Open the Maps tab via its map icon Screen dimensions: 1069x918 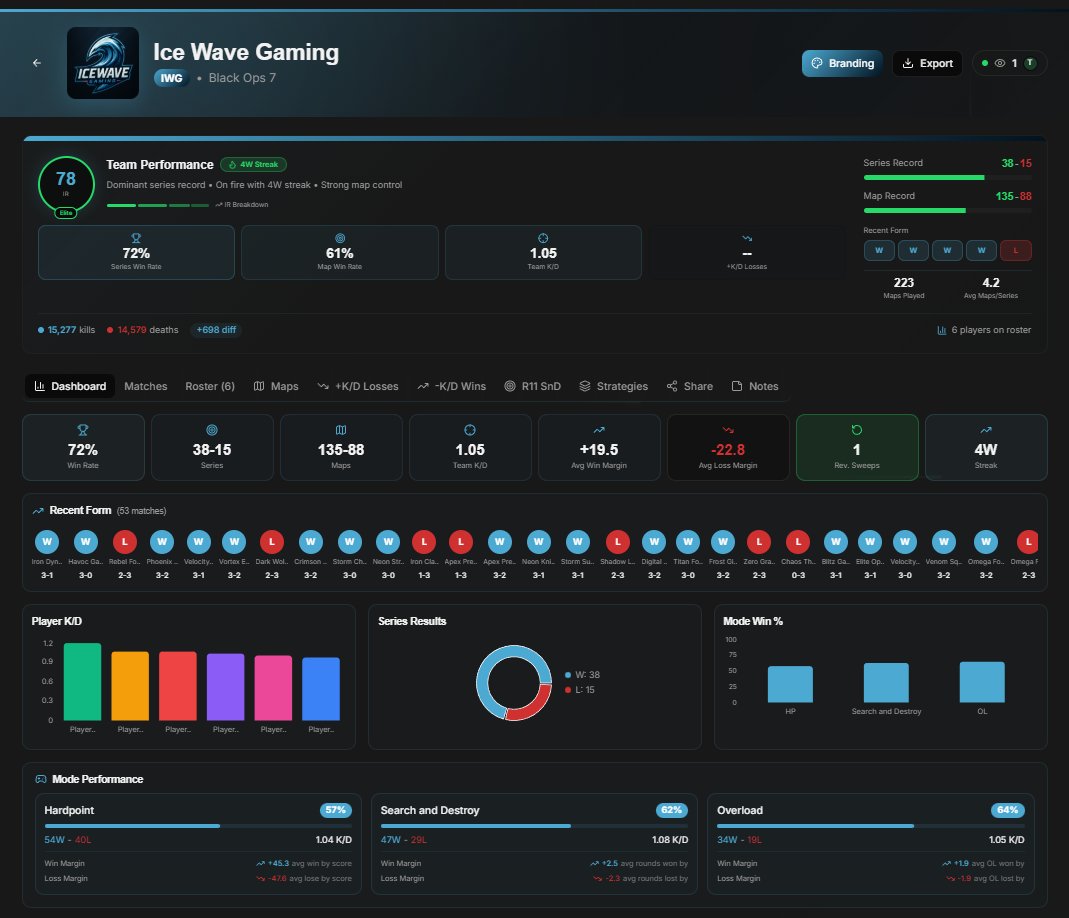tap(260, 386)
